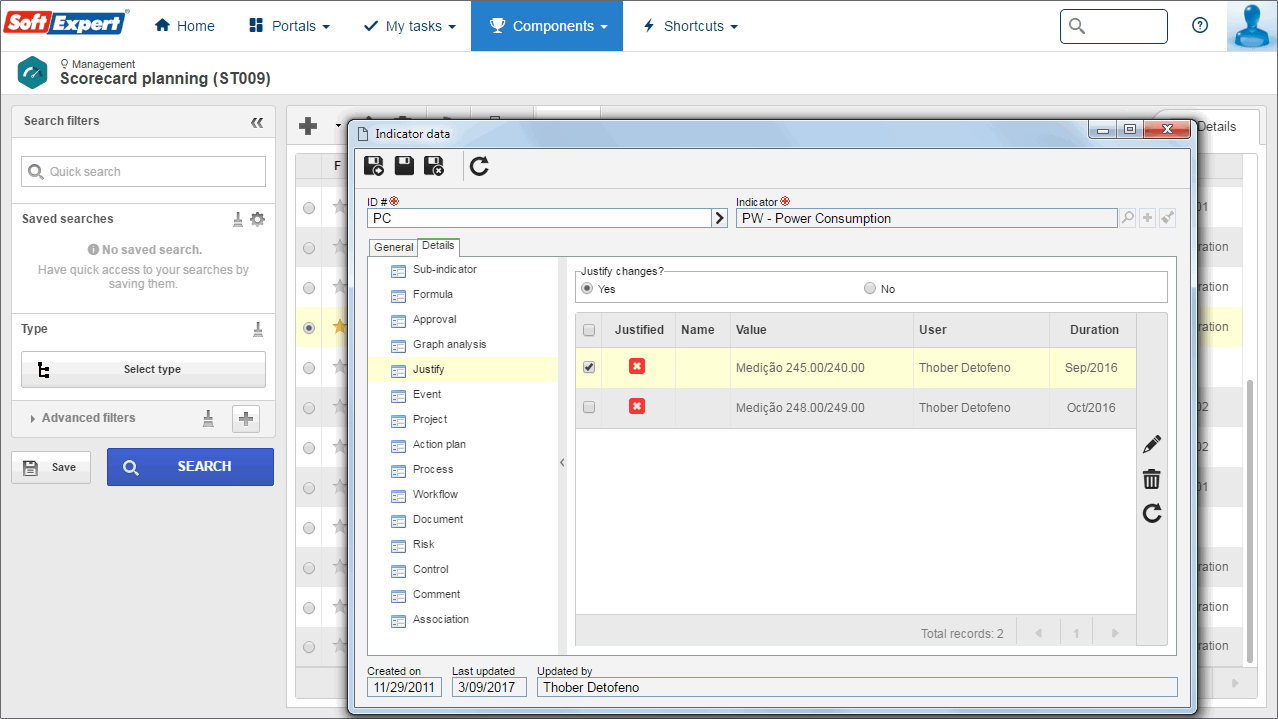
Task: Click the magnifier icon next to Indicator field
Action: (x=1128, y=218)
